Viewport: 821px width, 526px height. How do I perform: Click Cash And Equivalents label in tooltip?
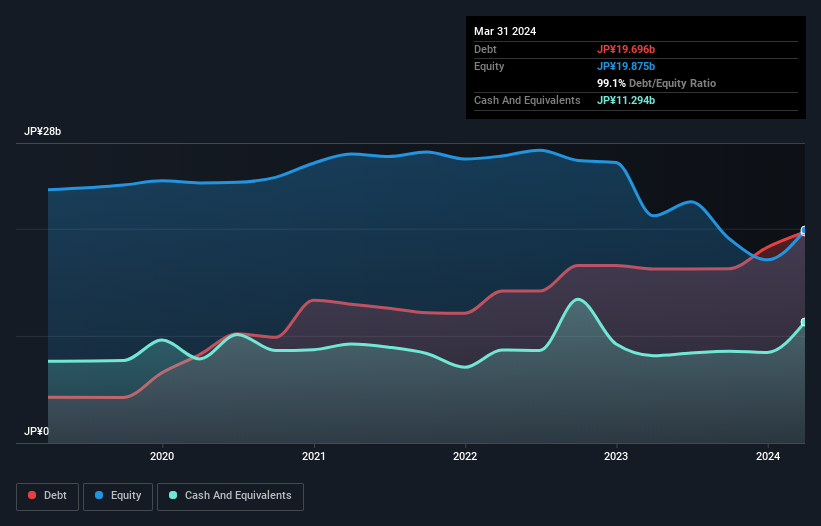coord(527,100)
